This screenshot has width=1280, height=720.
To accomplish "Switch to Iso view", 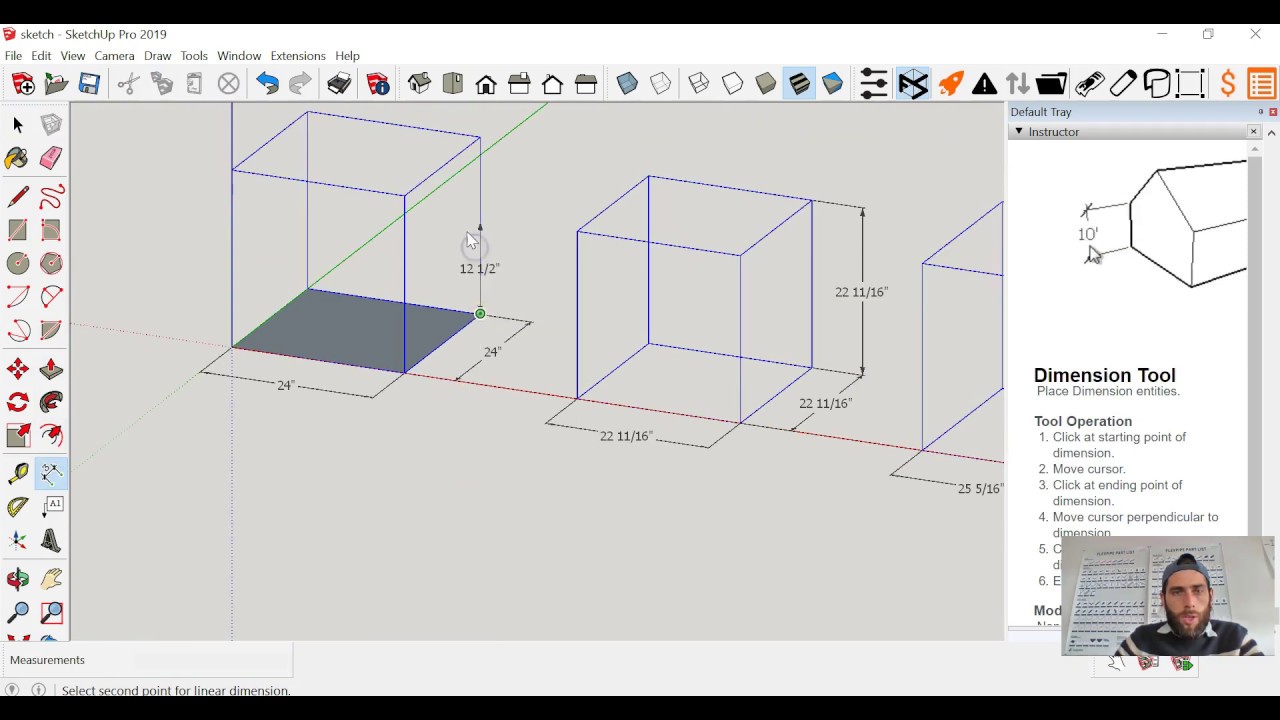I will (x=419, y=84).
